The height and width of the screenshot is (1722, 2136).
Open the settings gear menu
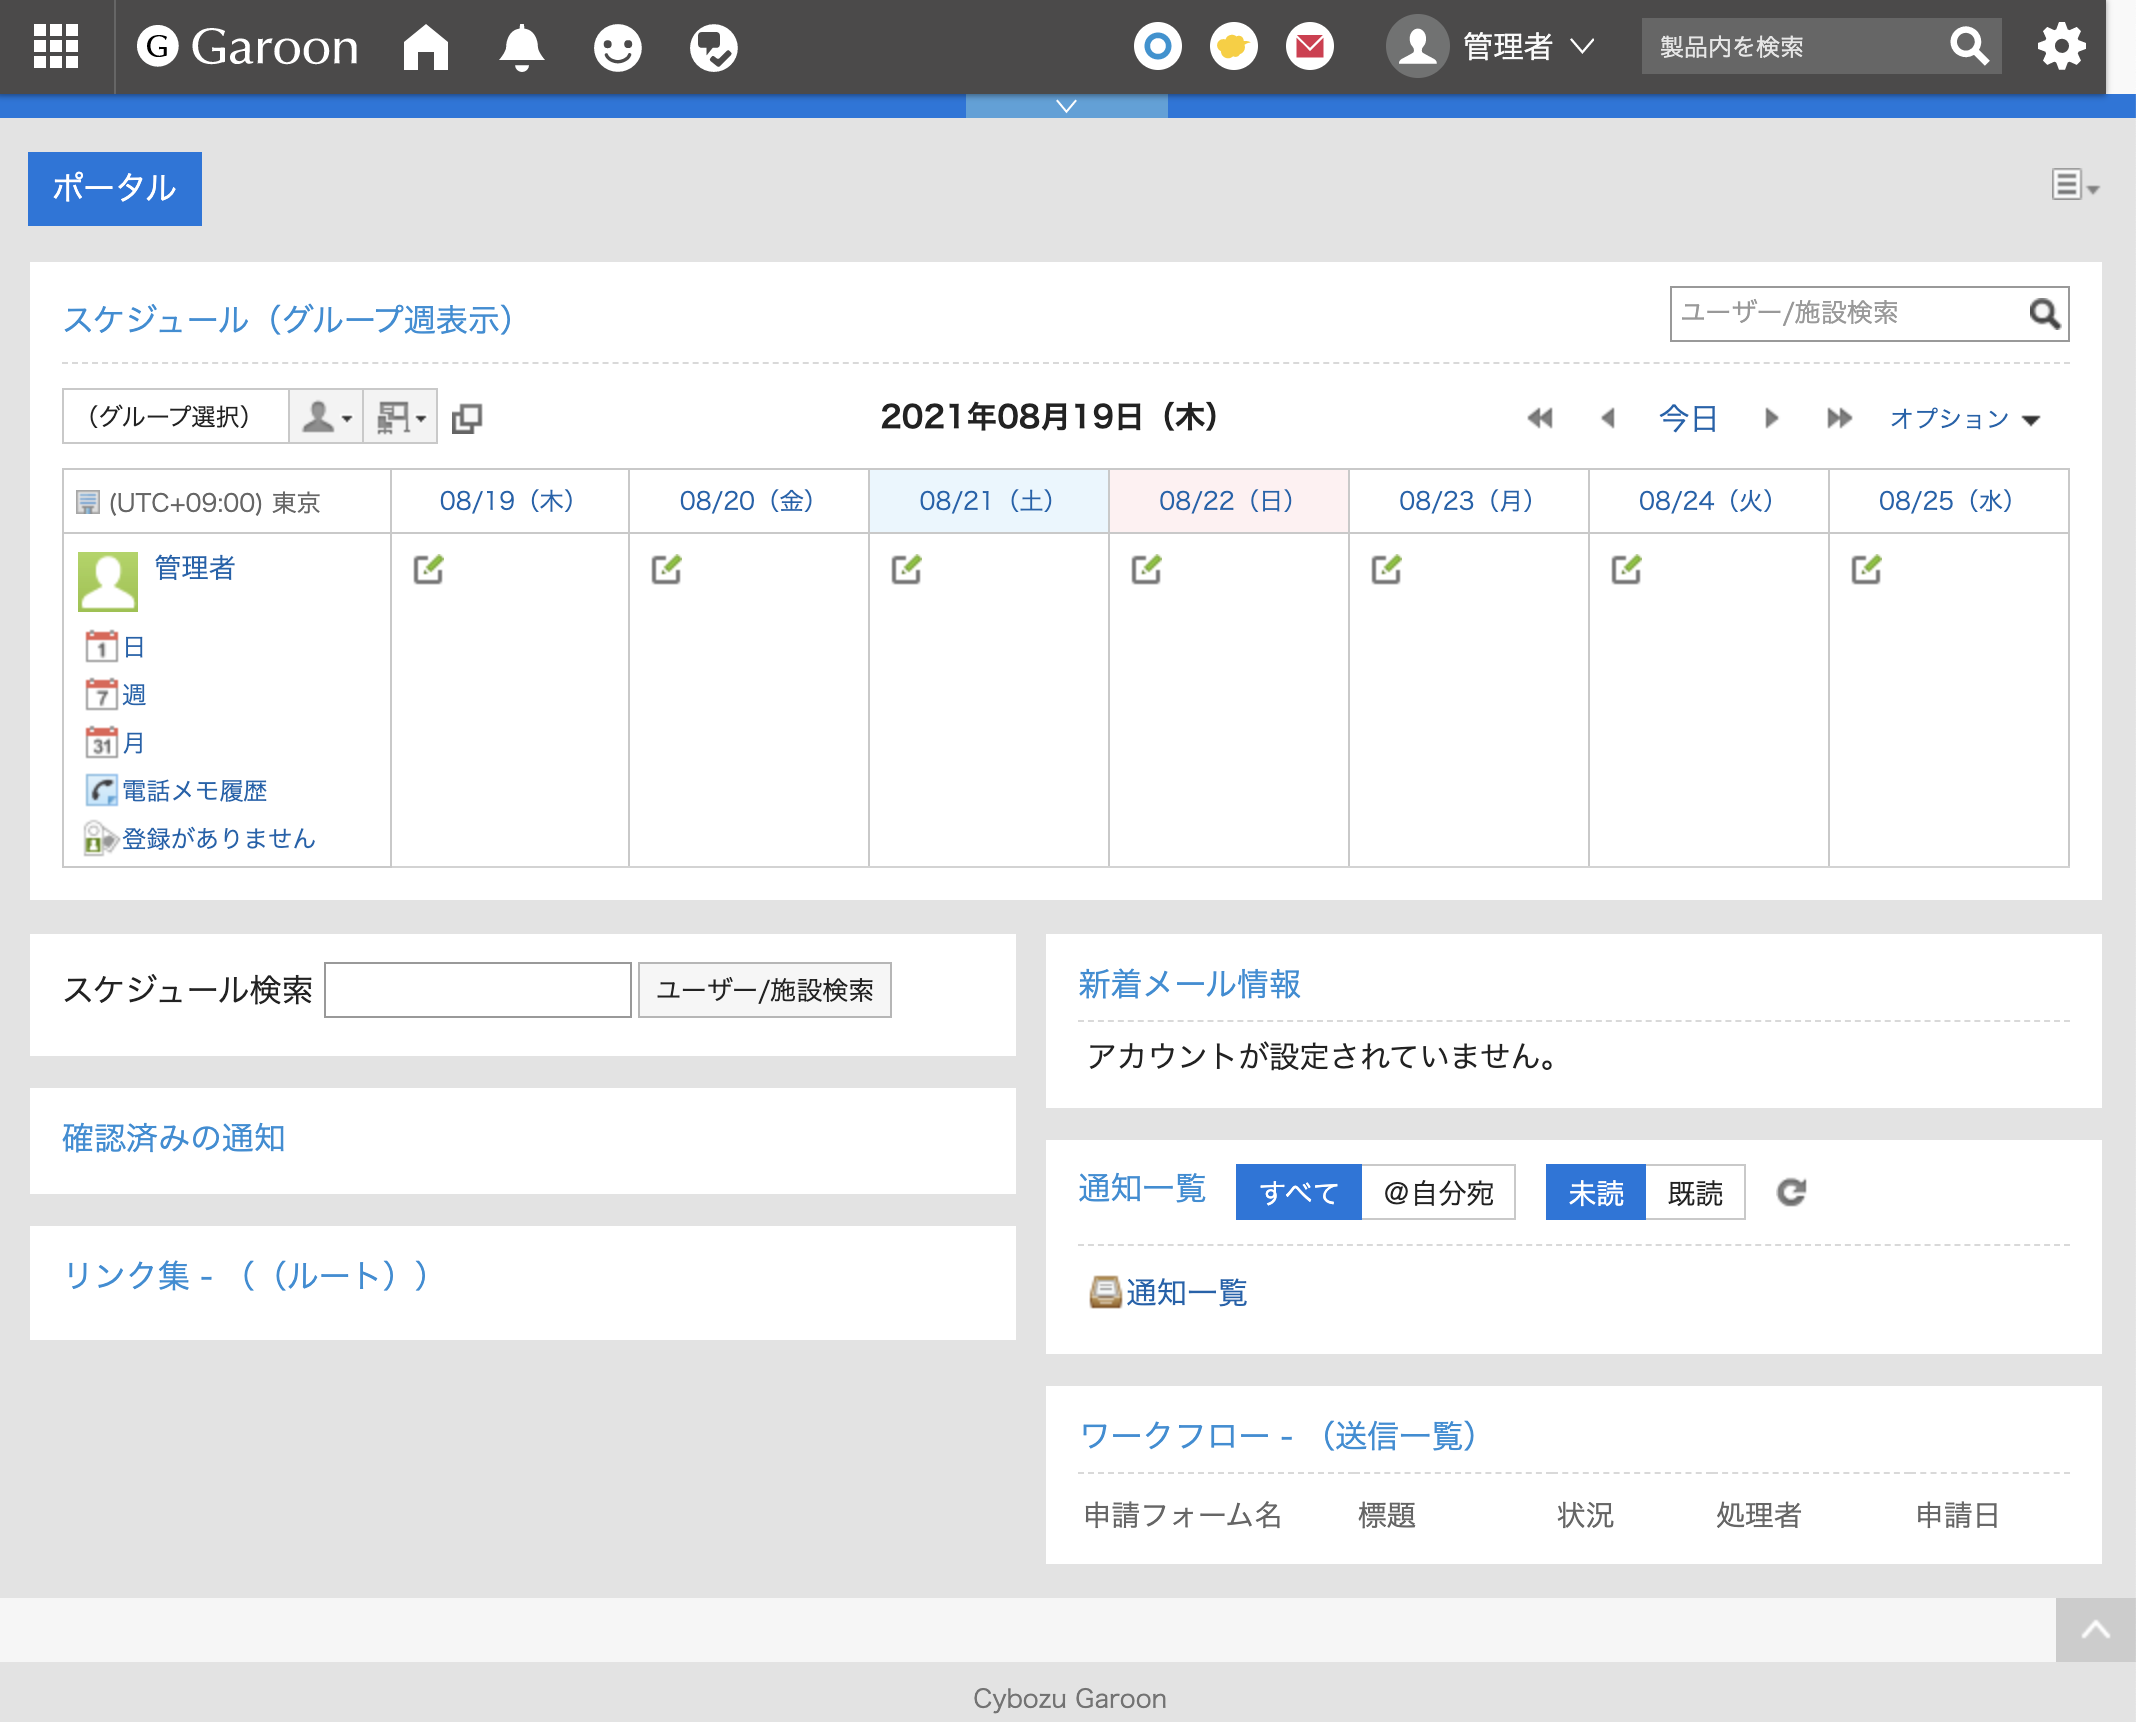[2061, 46]
